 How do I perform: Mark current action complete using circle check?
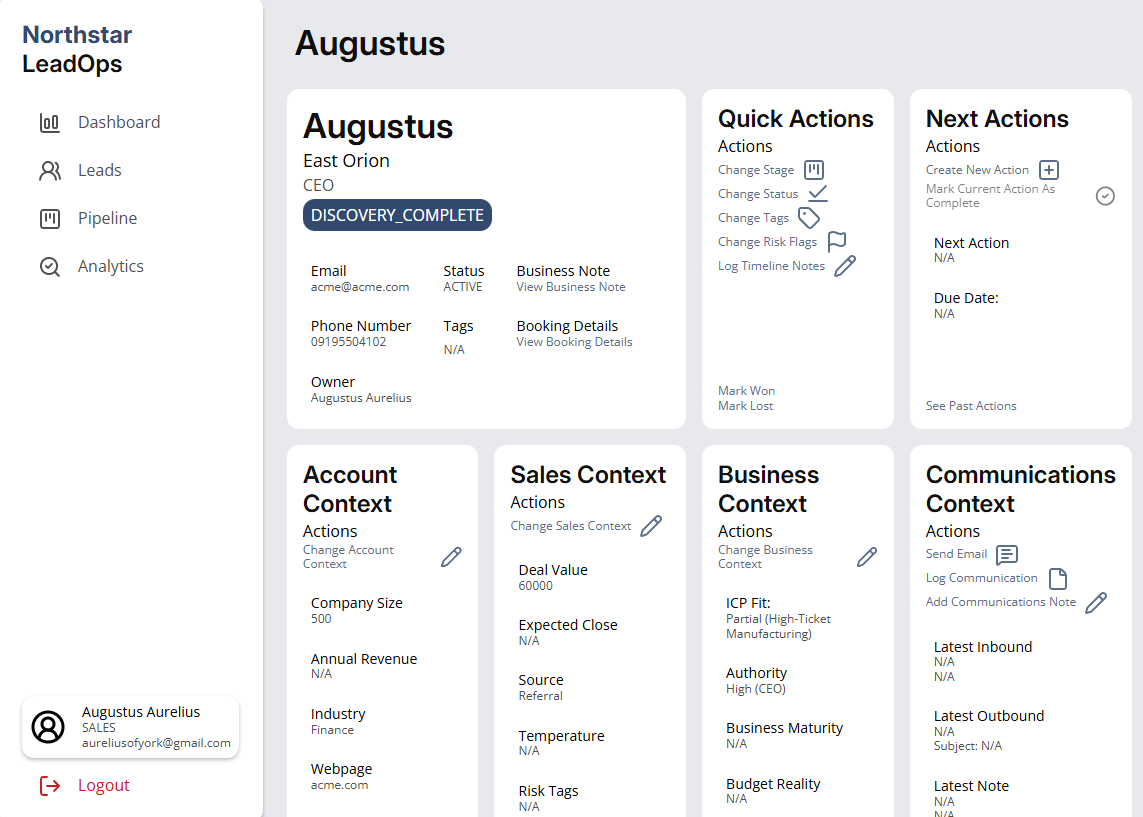[x=1105, y=196]
